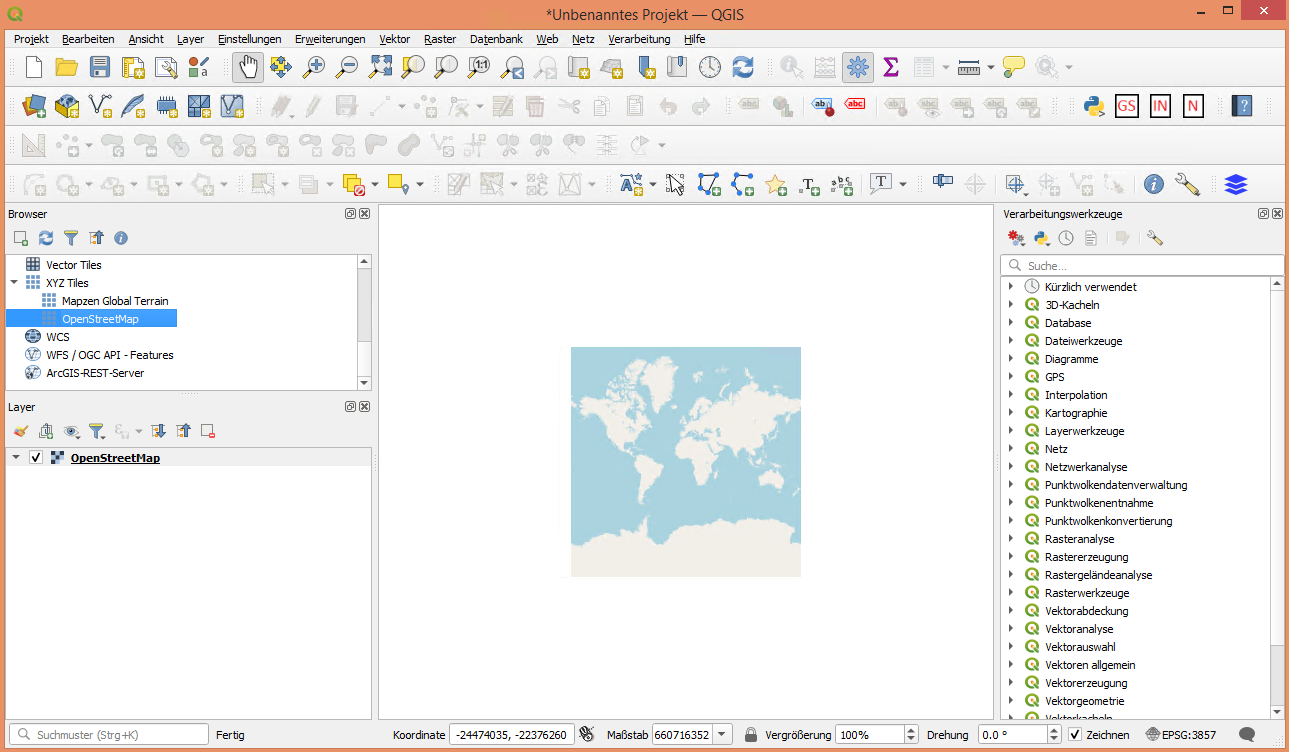Click the blue layers stack icon
Viewport: 1289px width, 752px height.
tap(1236, 184)
